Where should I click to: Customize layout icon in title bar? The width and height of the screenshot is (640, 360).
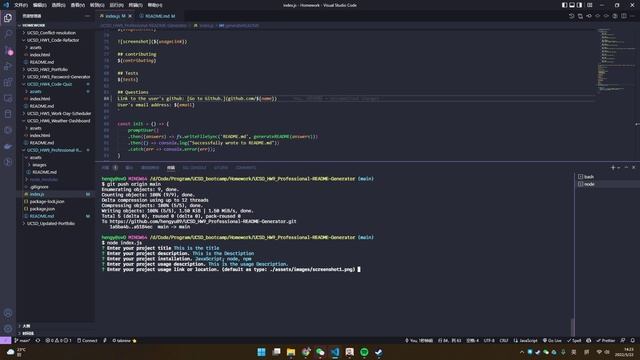589,5
